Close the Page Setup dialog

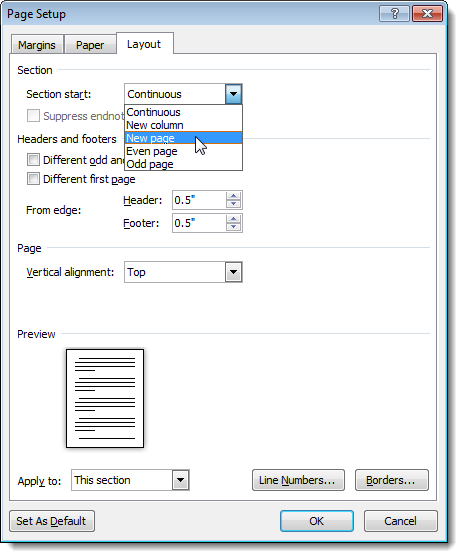(x=427, y=14)
